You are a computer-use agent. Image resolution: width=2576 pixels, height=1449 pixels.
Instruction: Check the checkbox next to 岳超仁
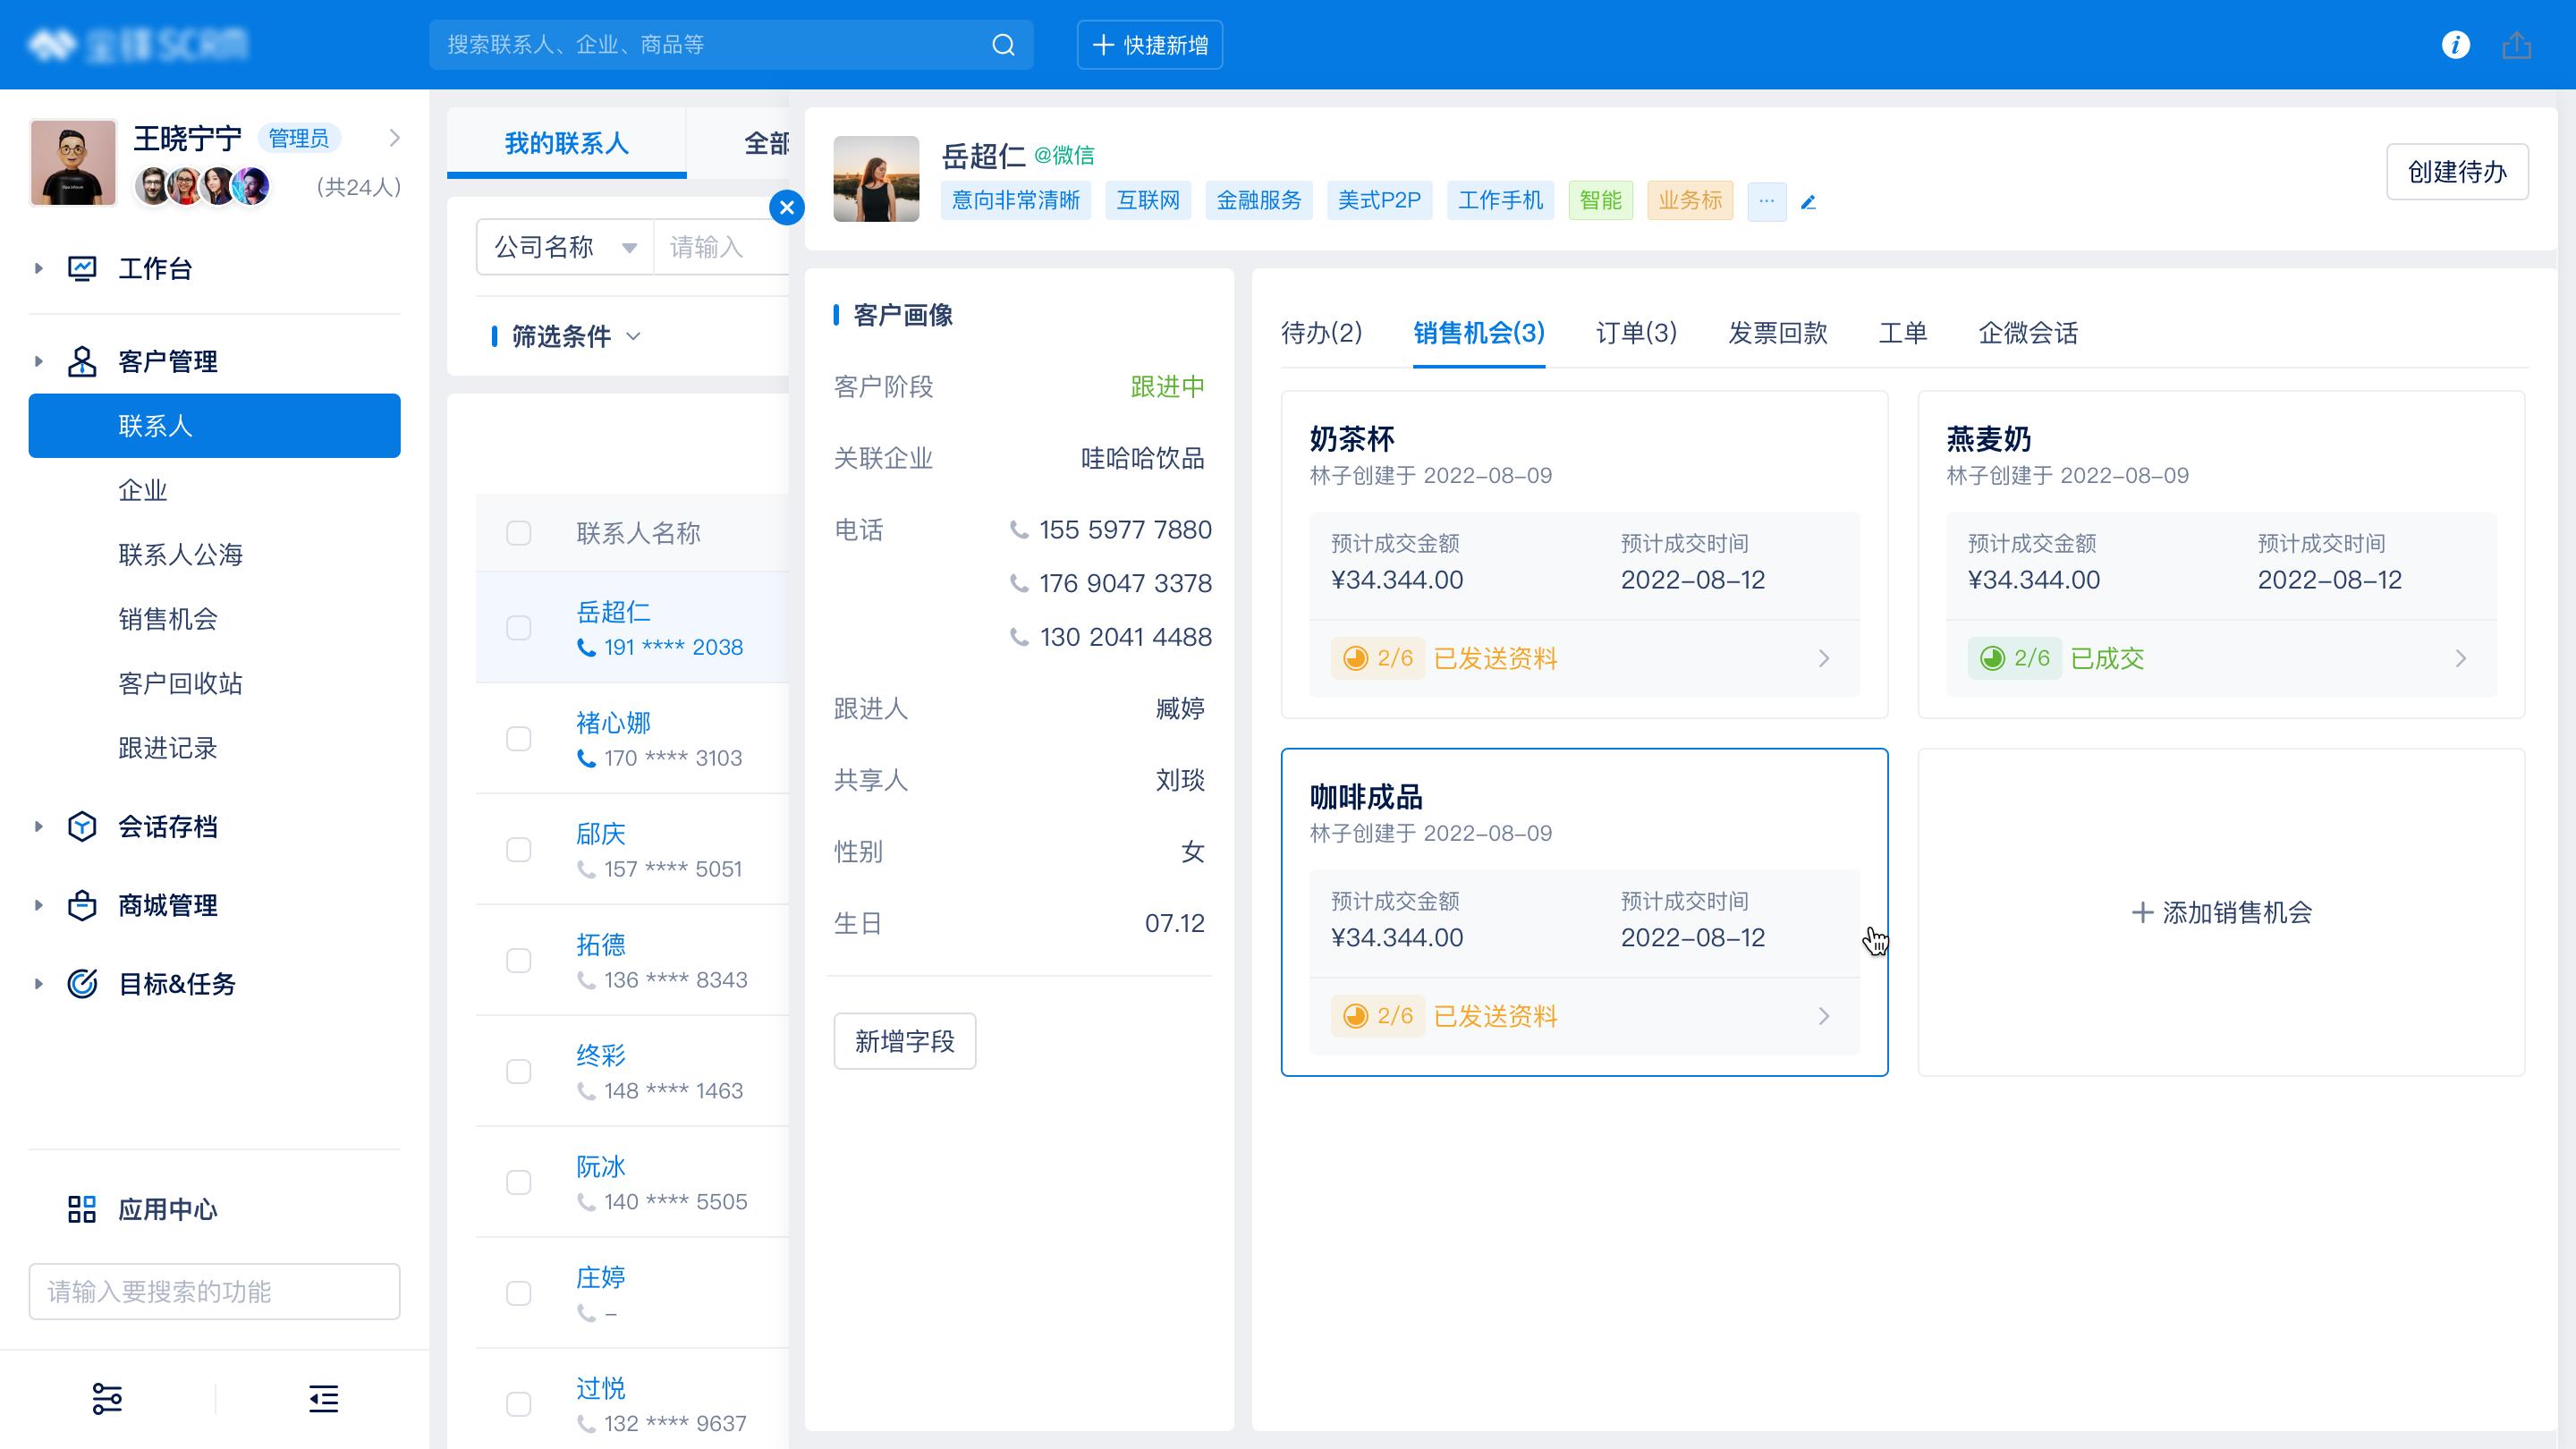pos(519,628)
